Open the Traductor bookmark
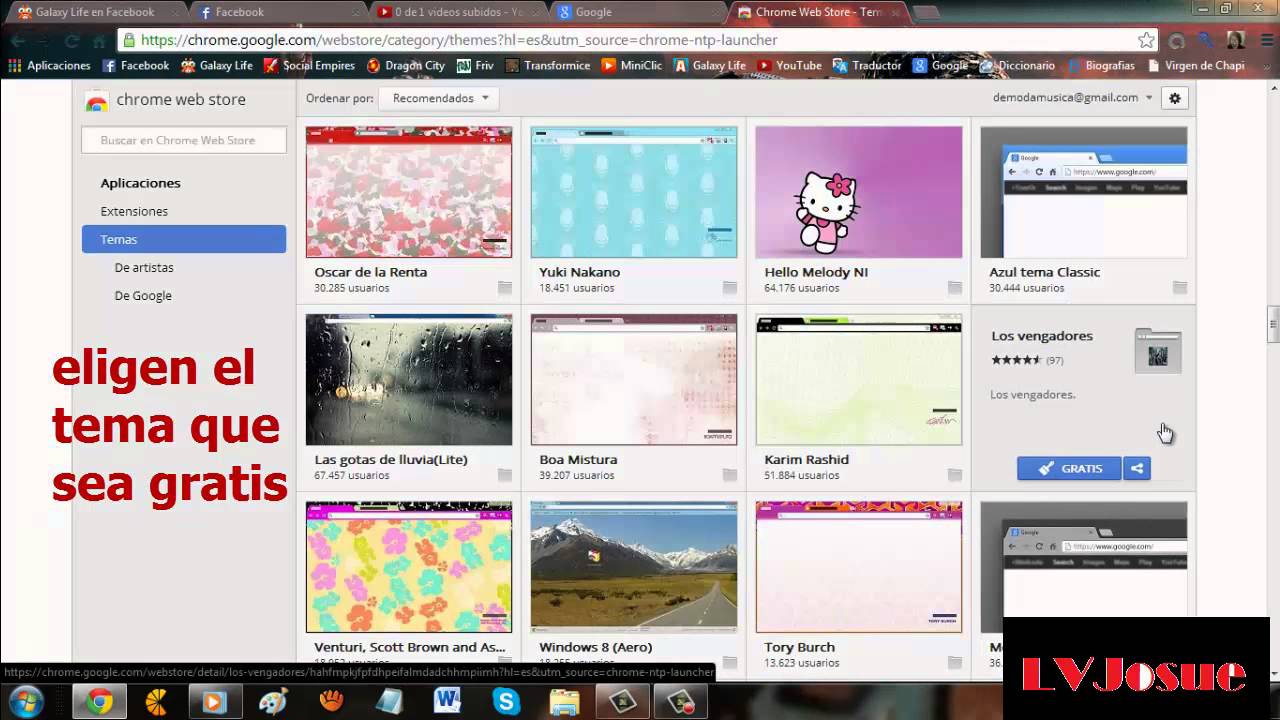The width and height of the screenshot is (1280, 720). tap(867, 66)
